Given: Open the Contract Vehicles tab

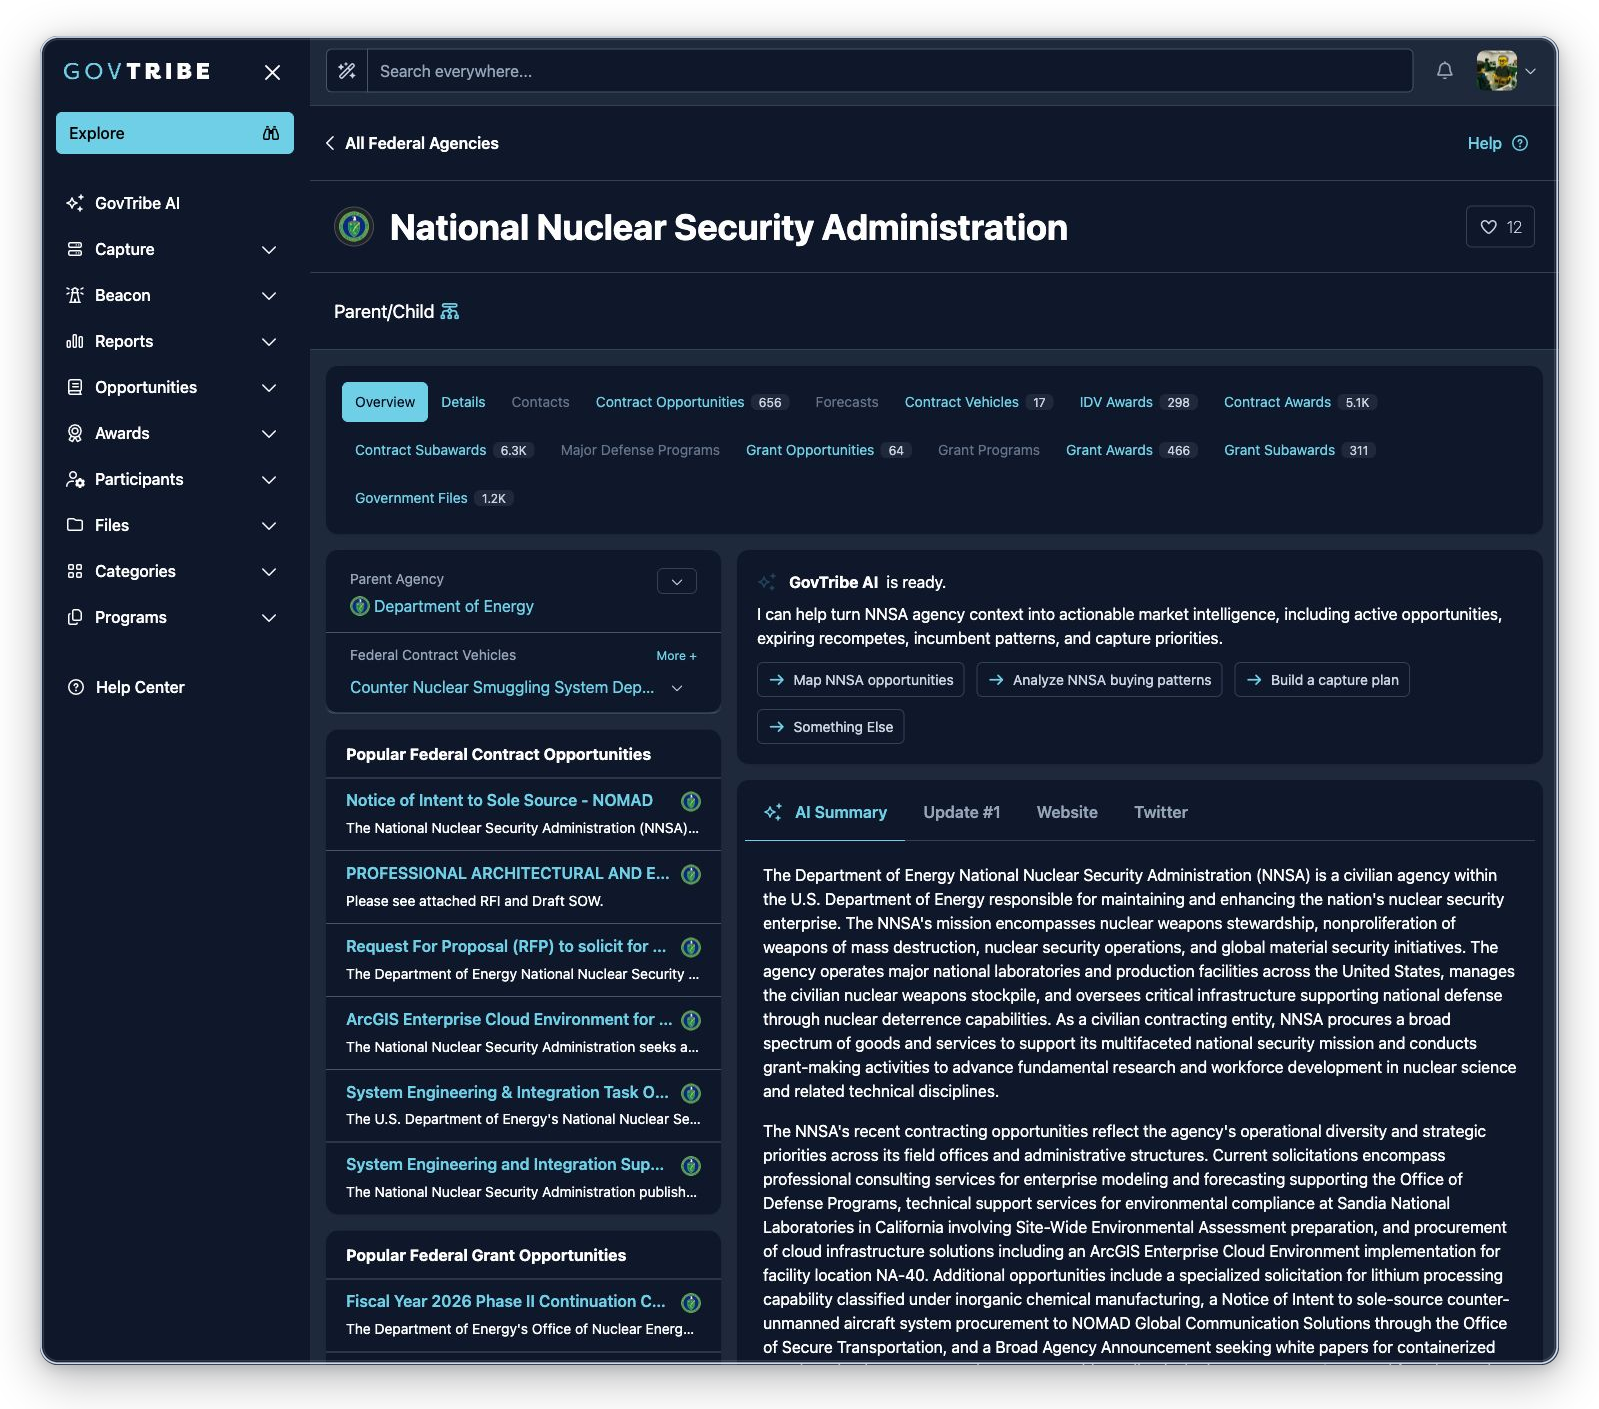Looking at the screenshot, I should click(x=979, y=402).
